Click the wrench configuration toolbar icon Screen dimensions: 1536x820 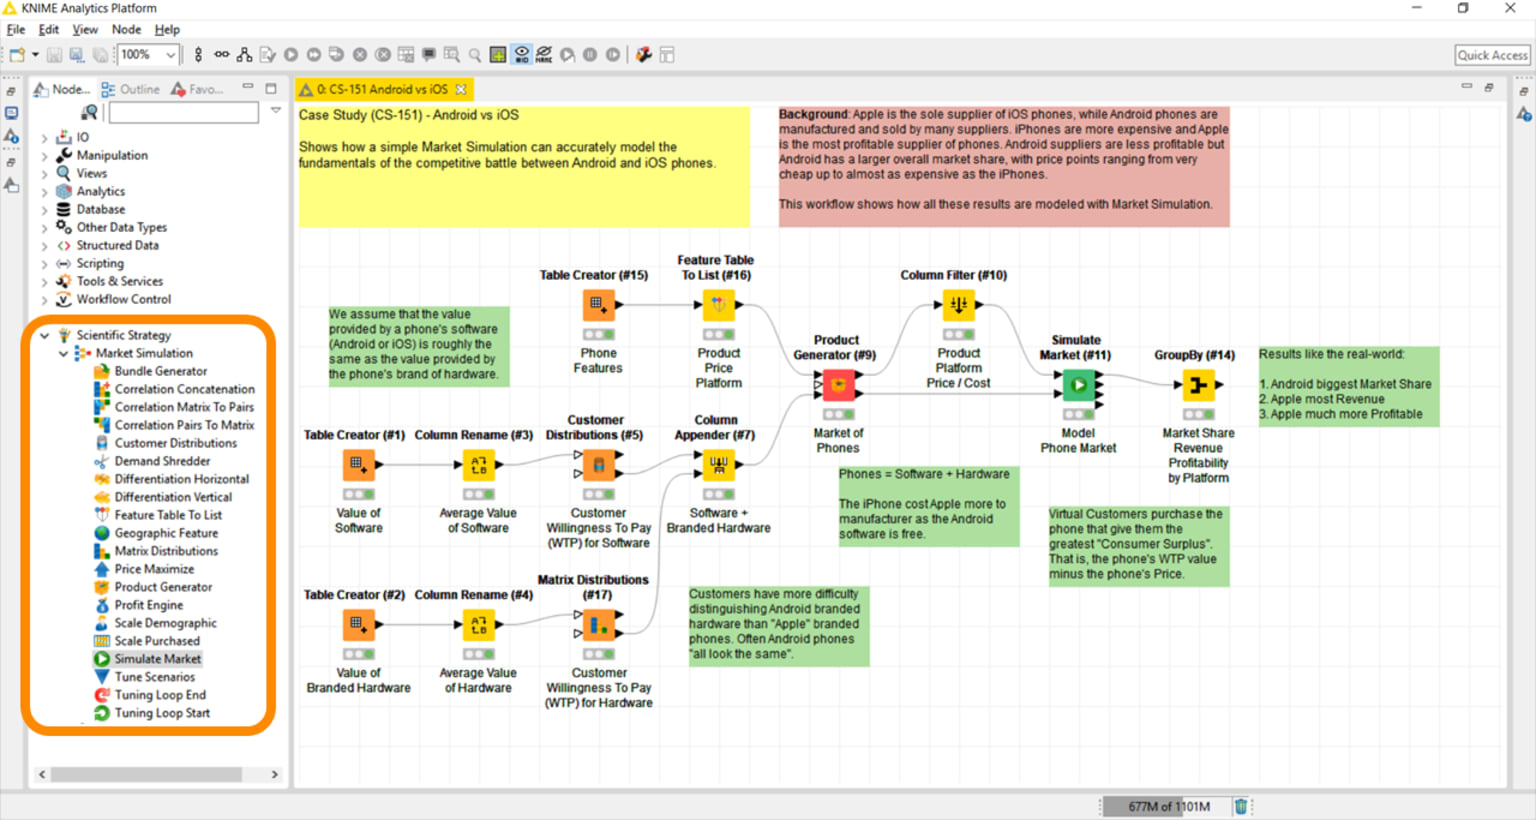[644, 55]
